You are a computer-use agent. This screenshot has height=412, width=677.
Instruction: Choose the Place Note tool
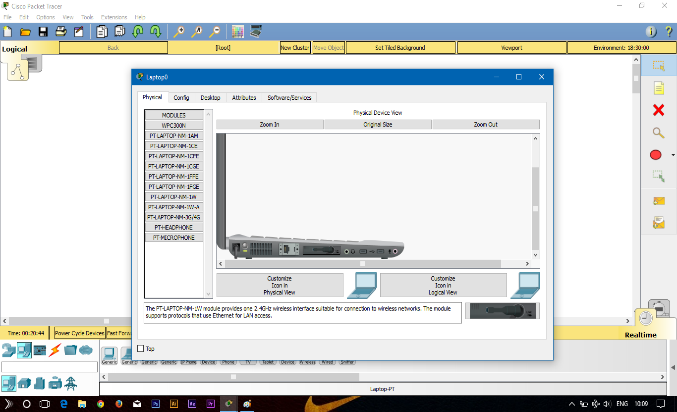point(658,88)
